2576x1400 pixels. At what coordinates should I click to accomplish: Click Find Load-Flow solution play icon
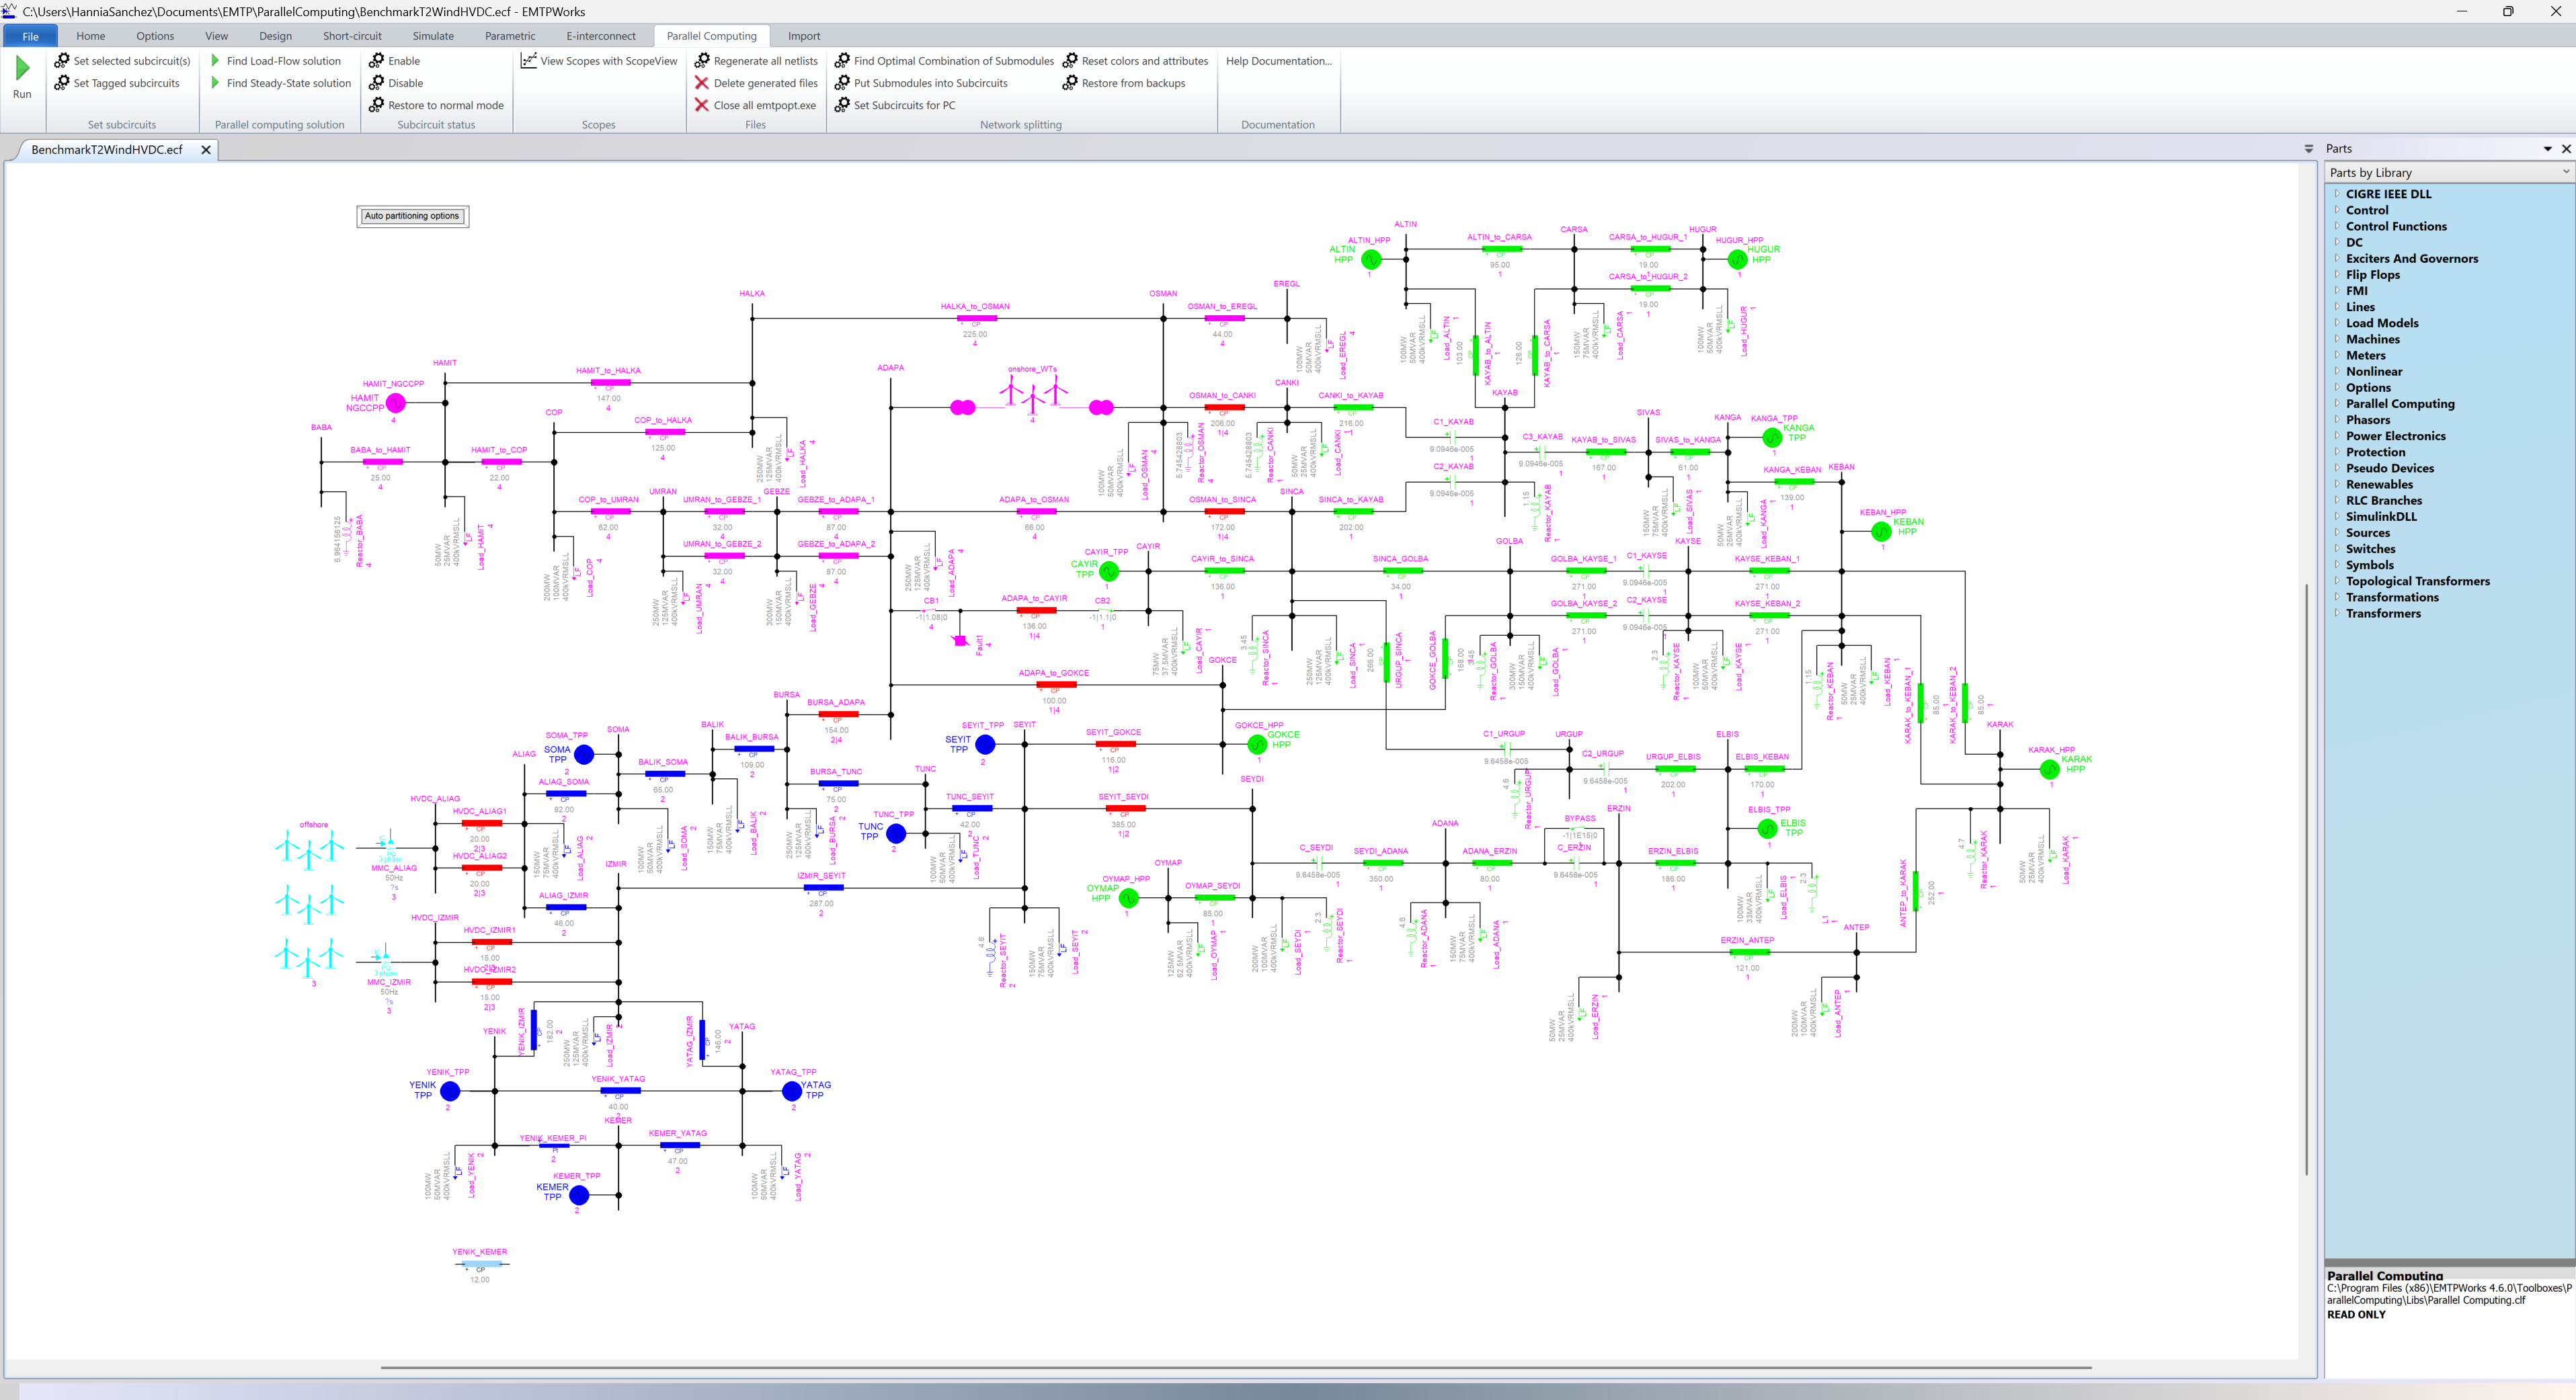215,61
